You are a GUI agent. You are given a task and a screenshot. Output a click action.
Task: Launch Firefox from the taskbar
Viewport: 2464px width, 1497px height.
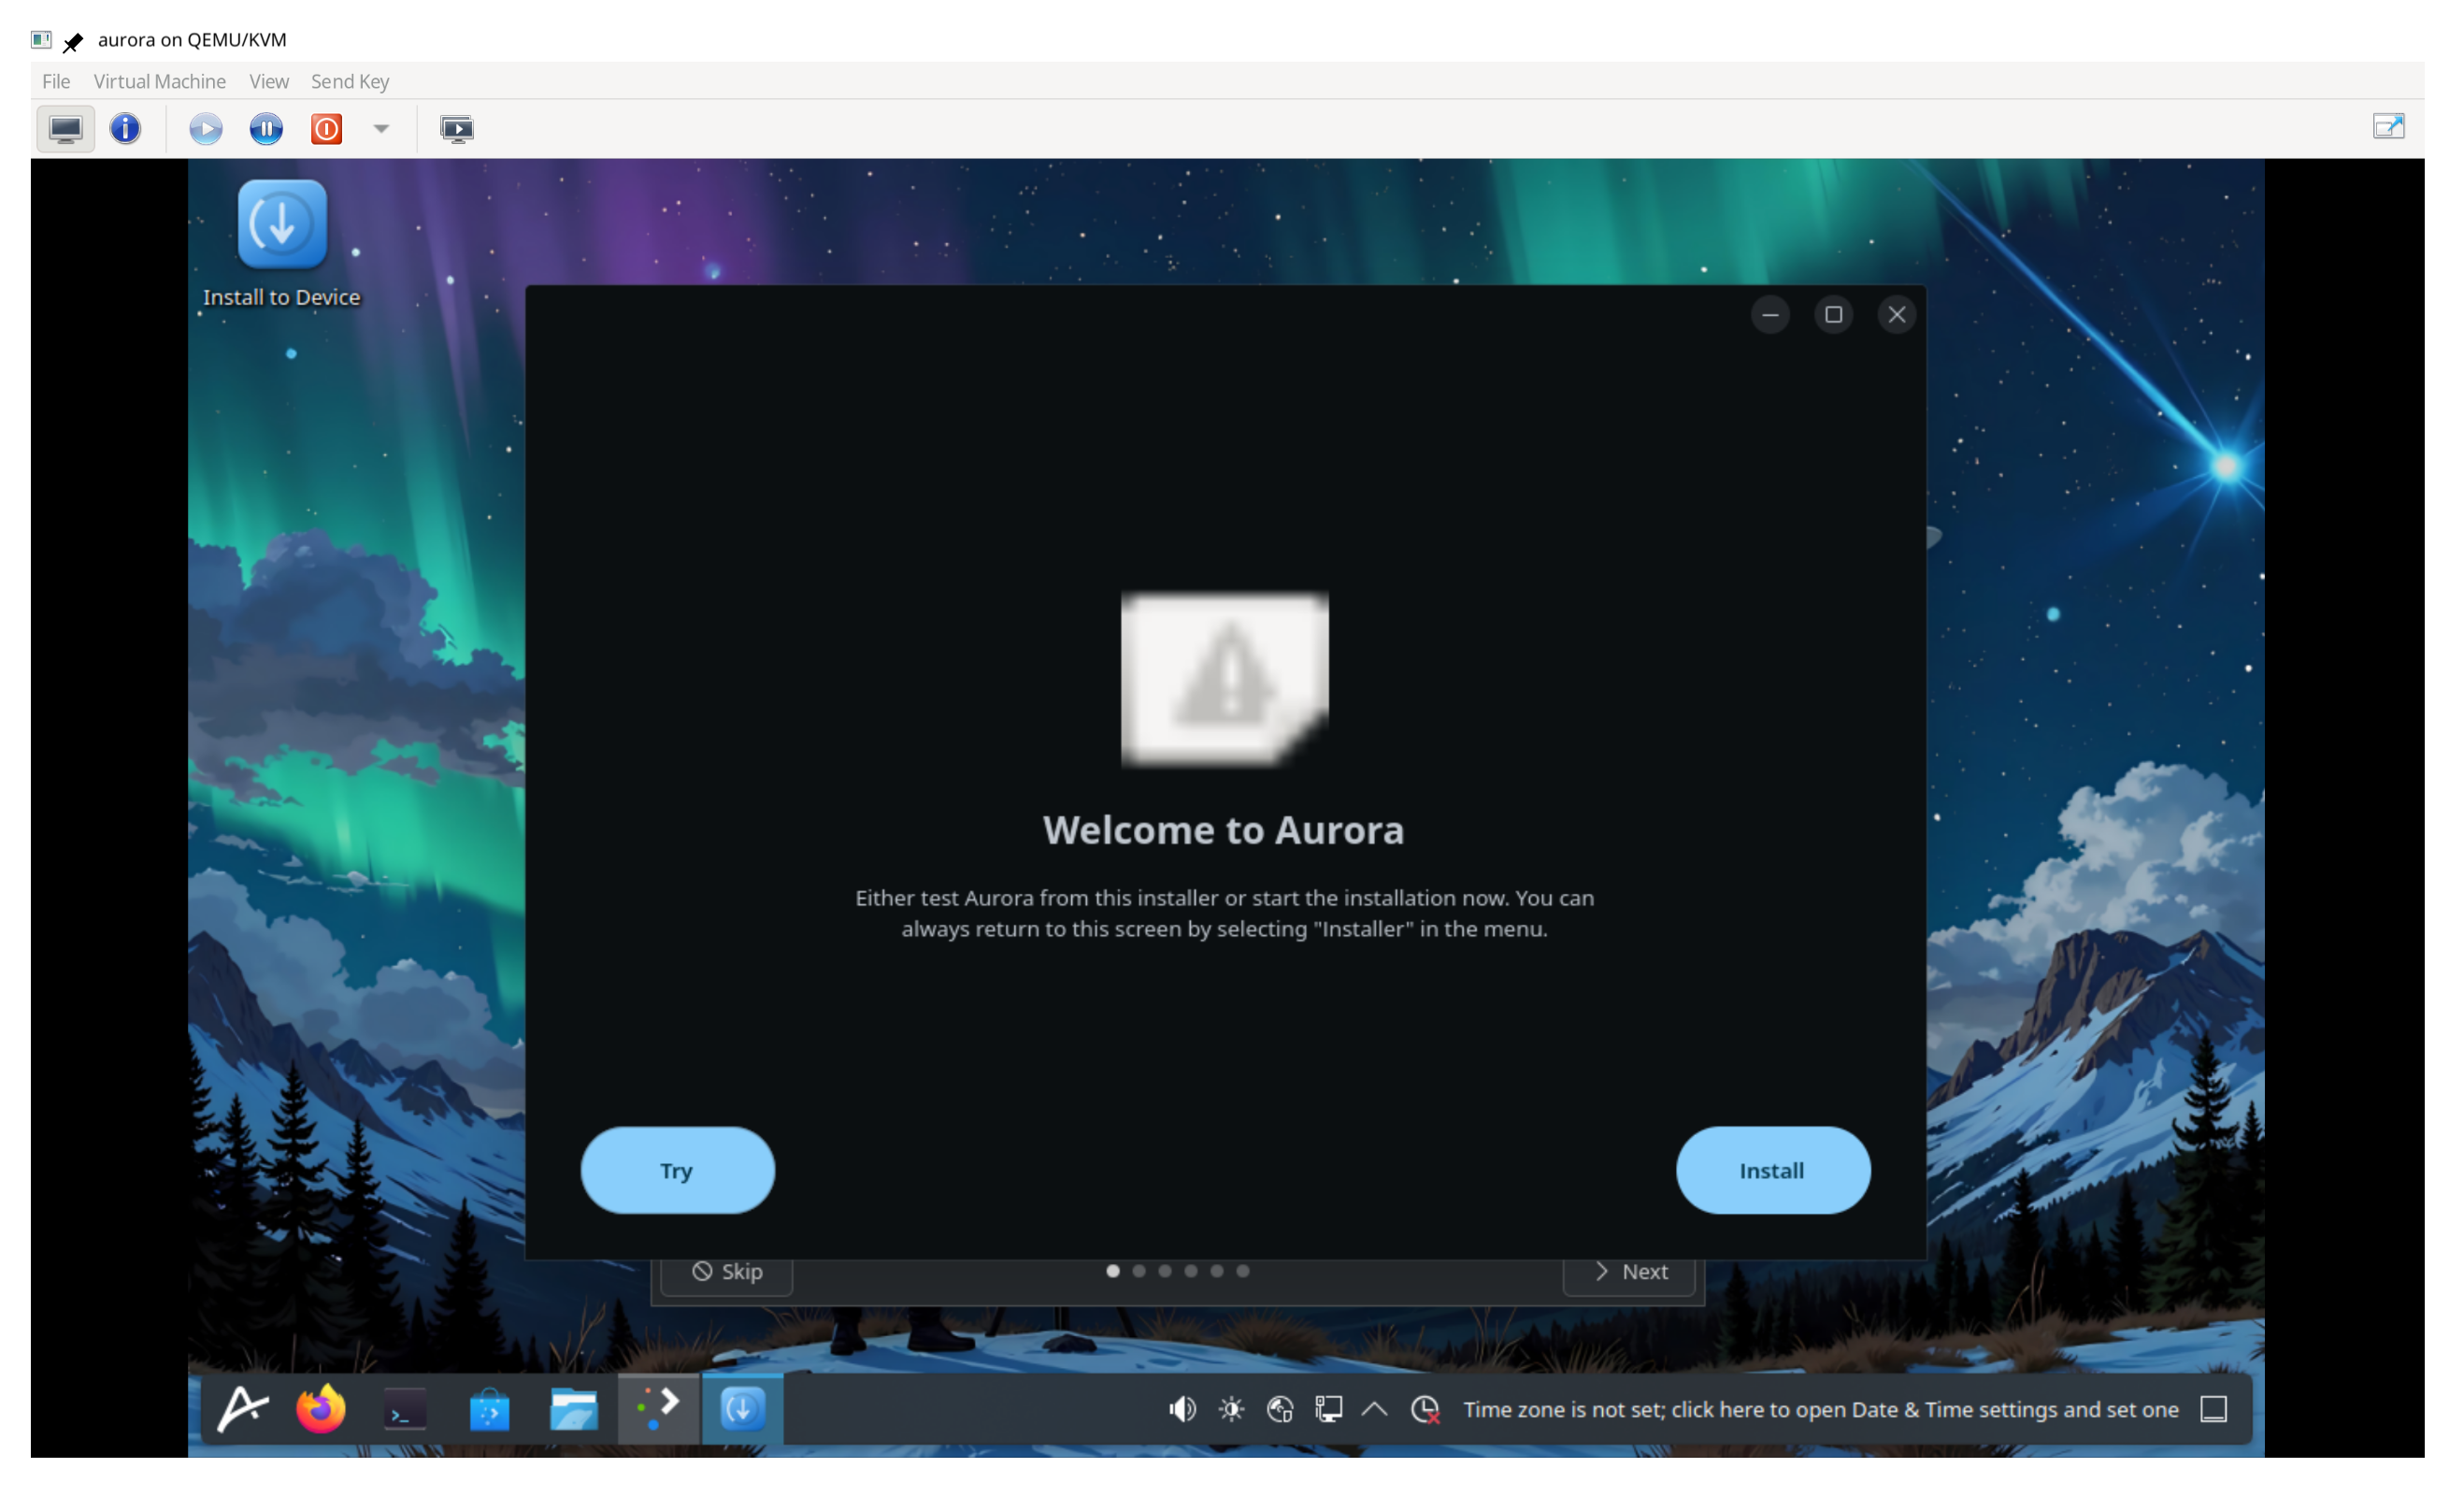coord(321,1409)
